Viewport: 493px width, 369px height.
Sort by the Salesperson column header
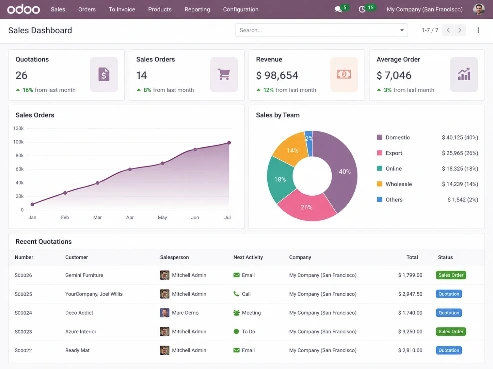[x=174, y=257]
